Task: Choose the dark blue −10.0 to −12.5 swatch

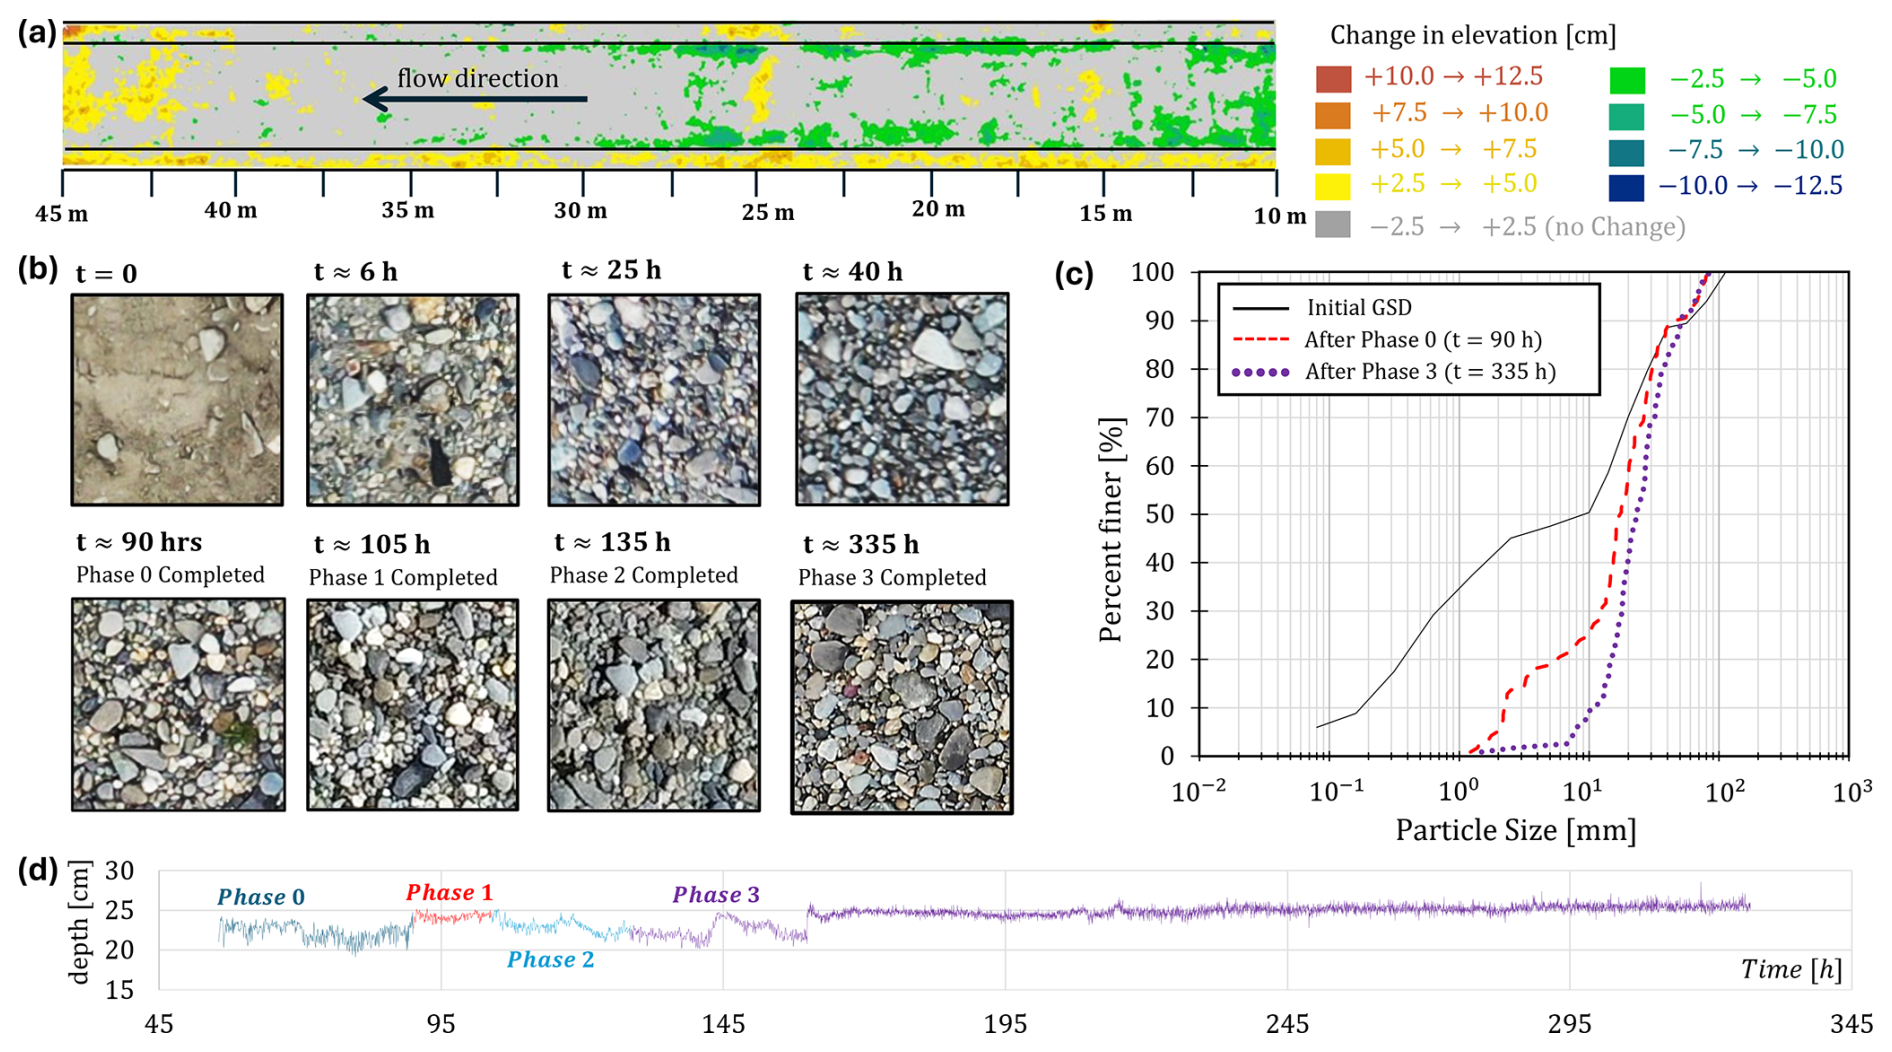Action: (1627, 187)
